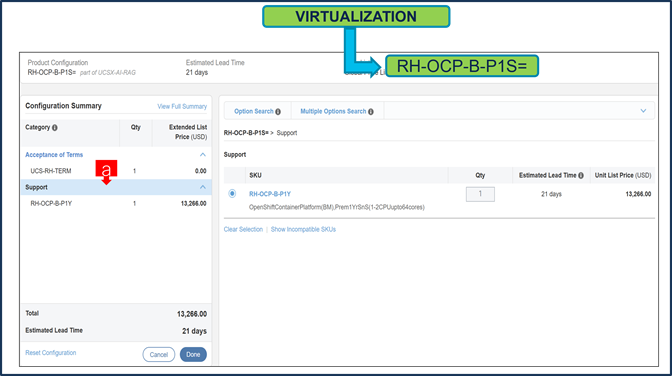
Task: Click the OpenShiftContainerPlatform SKU description text
Action: (x=337, y=208)
